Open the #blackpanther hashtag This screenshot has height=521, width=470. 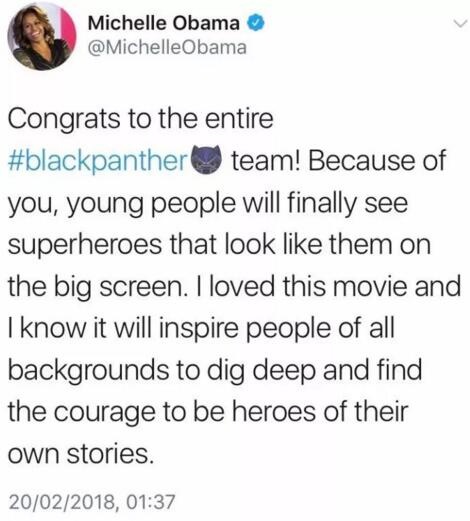pos(98,161)
